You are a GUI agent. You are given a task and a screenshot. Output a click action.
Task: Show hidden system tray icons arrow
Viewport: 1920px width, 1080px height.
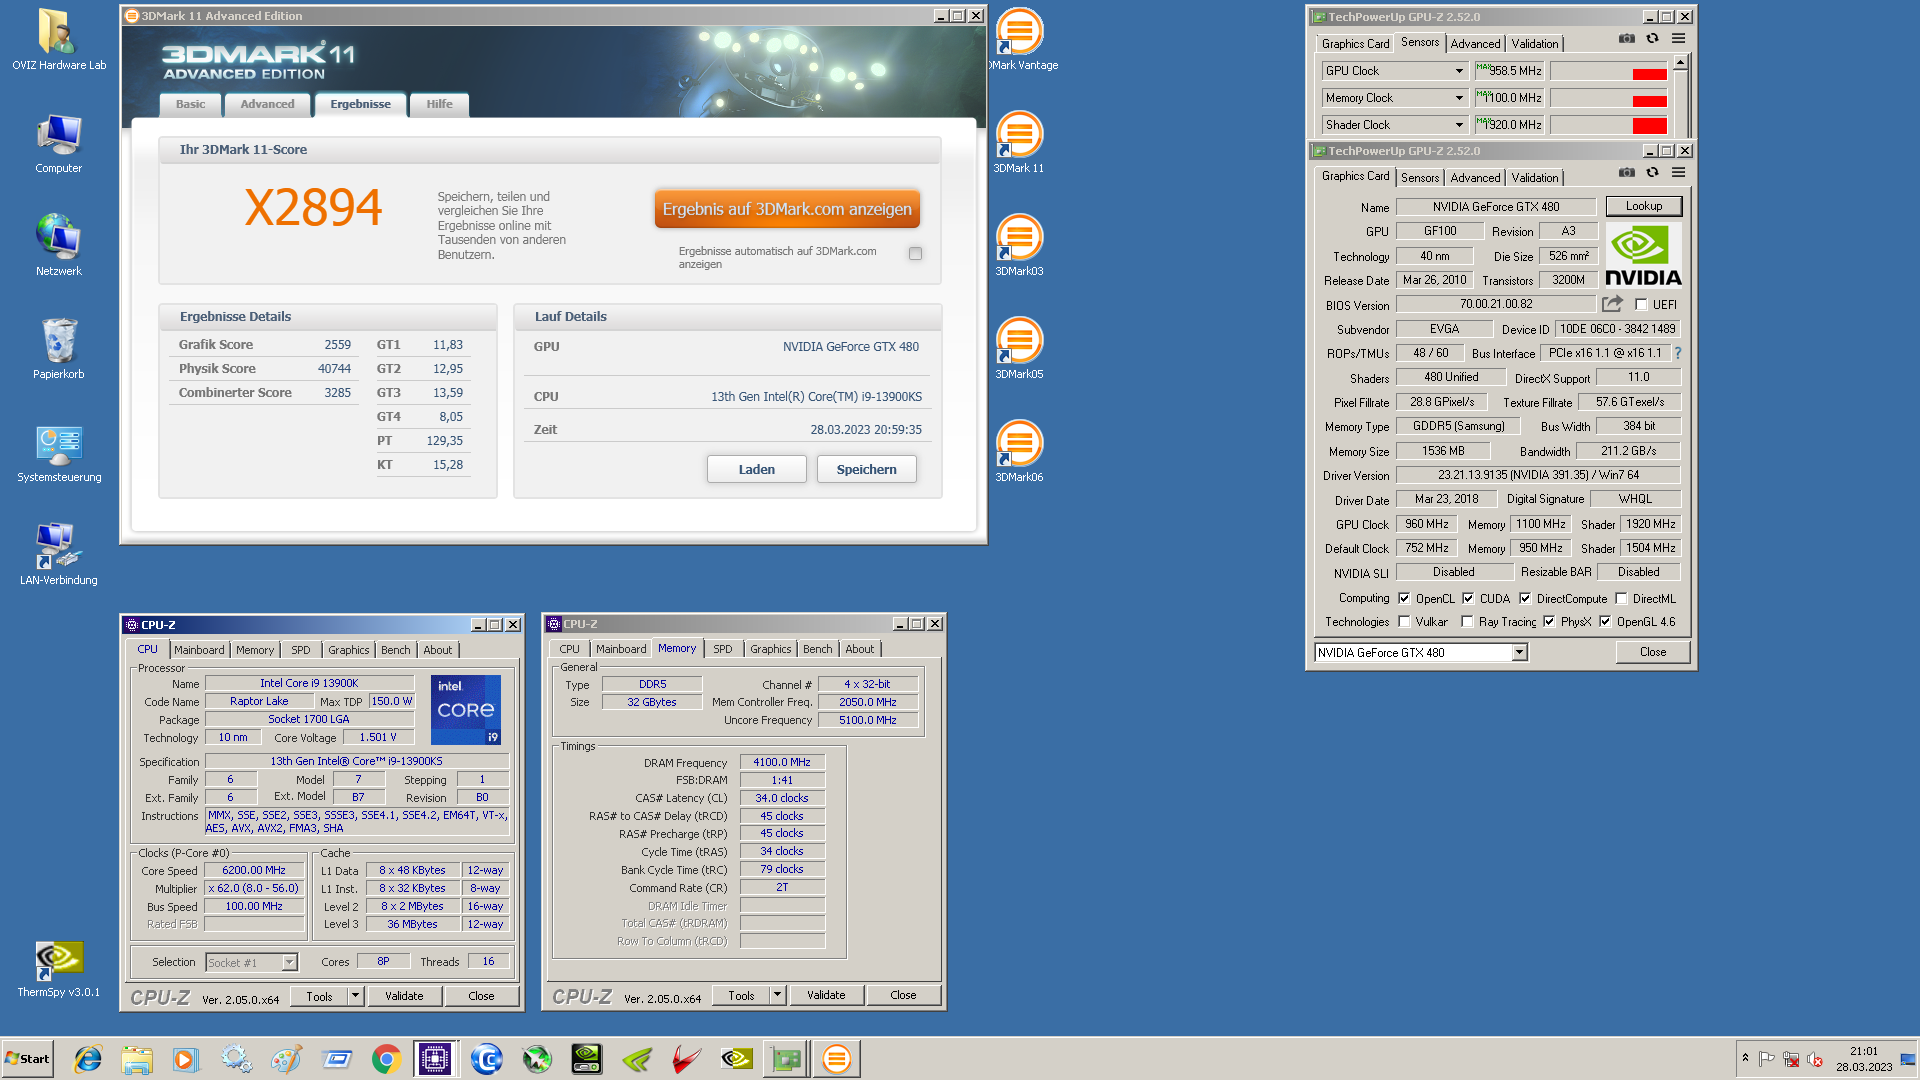coord(1745,1058)
